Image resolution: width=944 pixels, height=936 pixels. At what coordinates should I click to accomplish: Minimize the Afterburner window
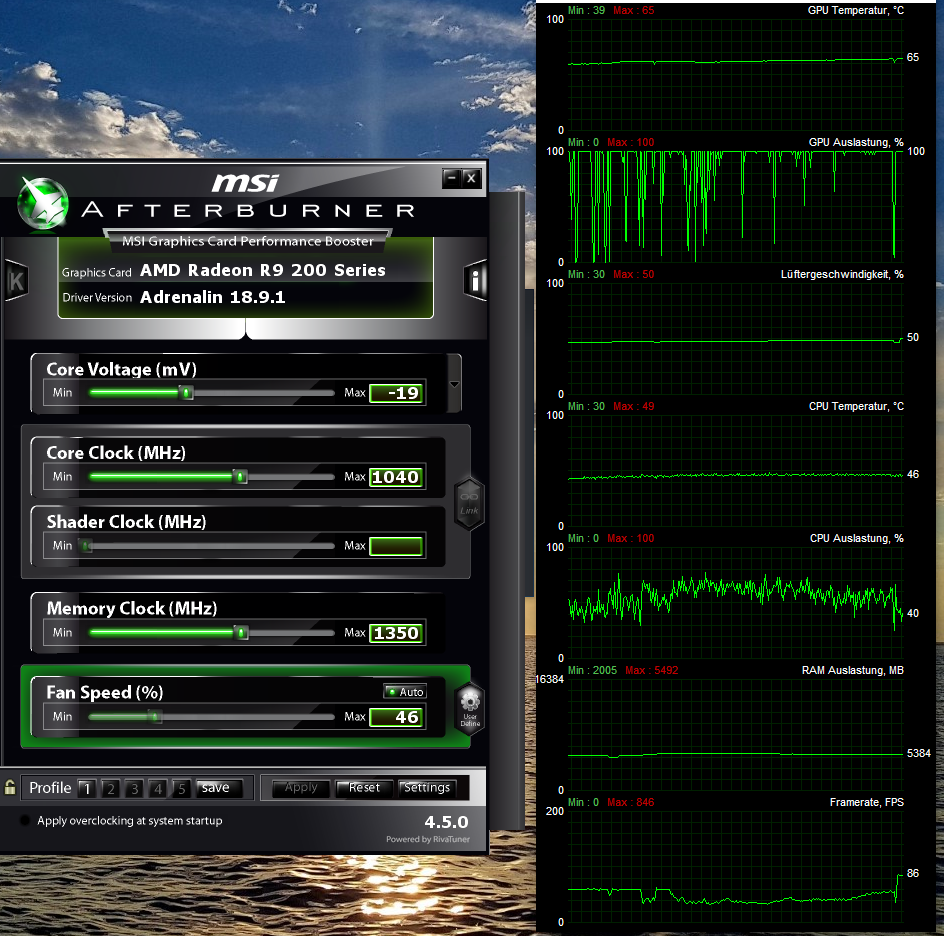click(x=452, y=178)
